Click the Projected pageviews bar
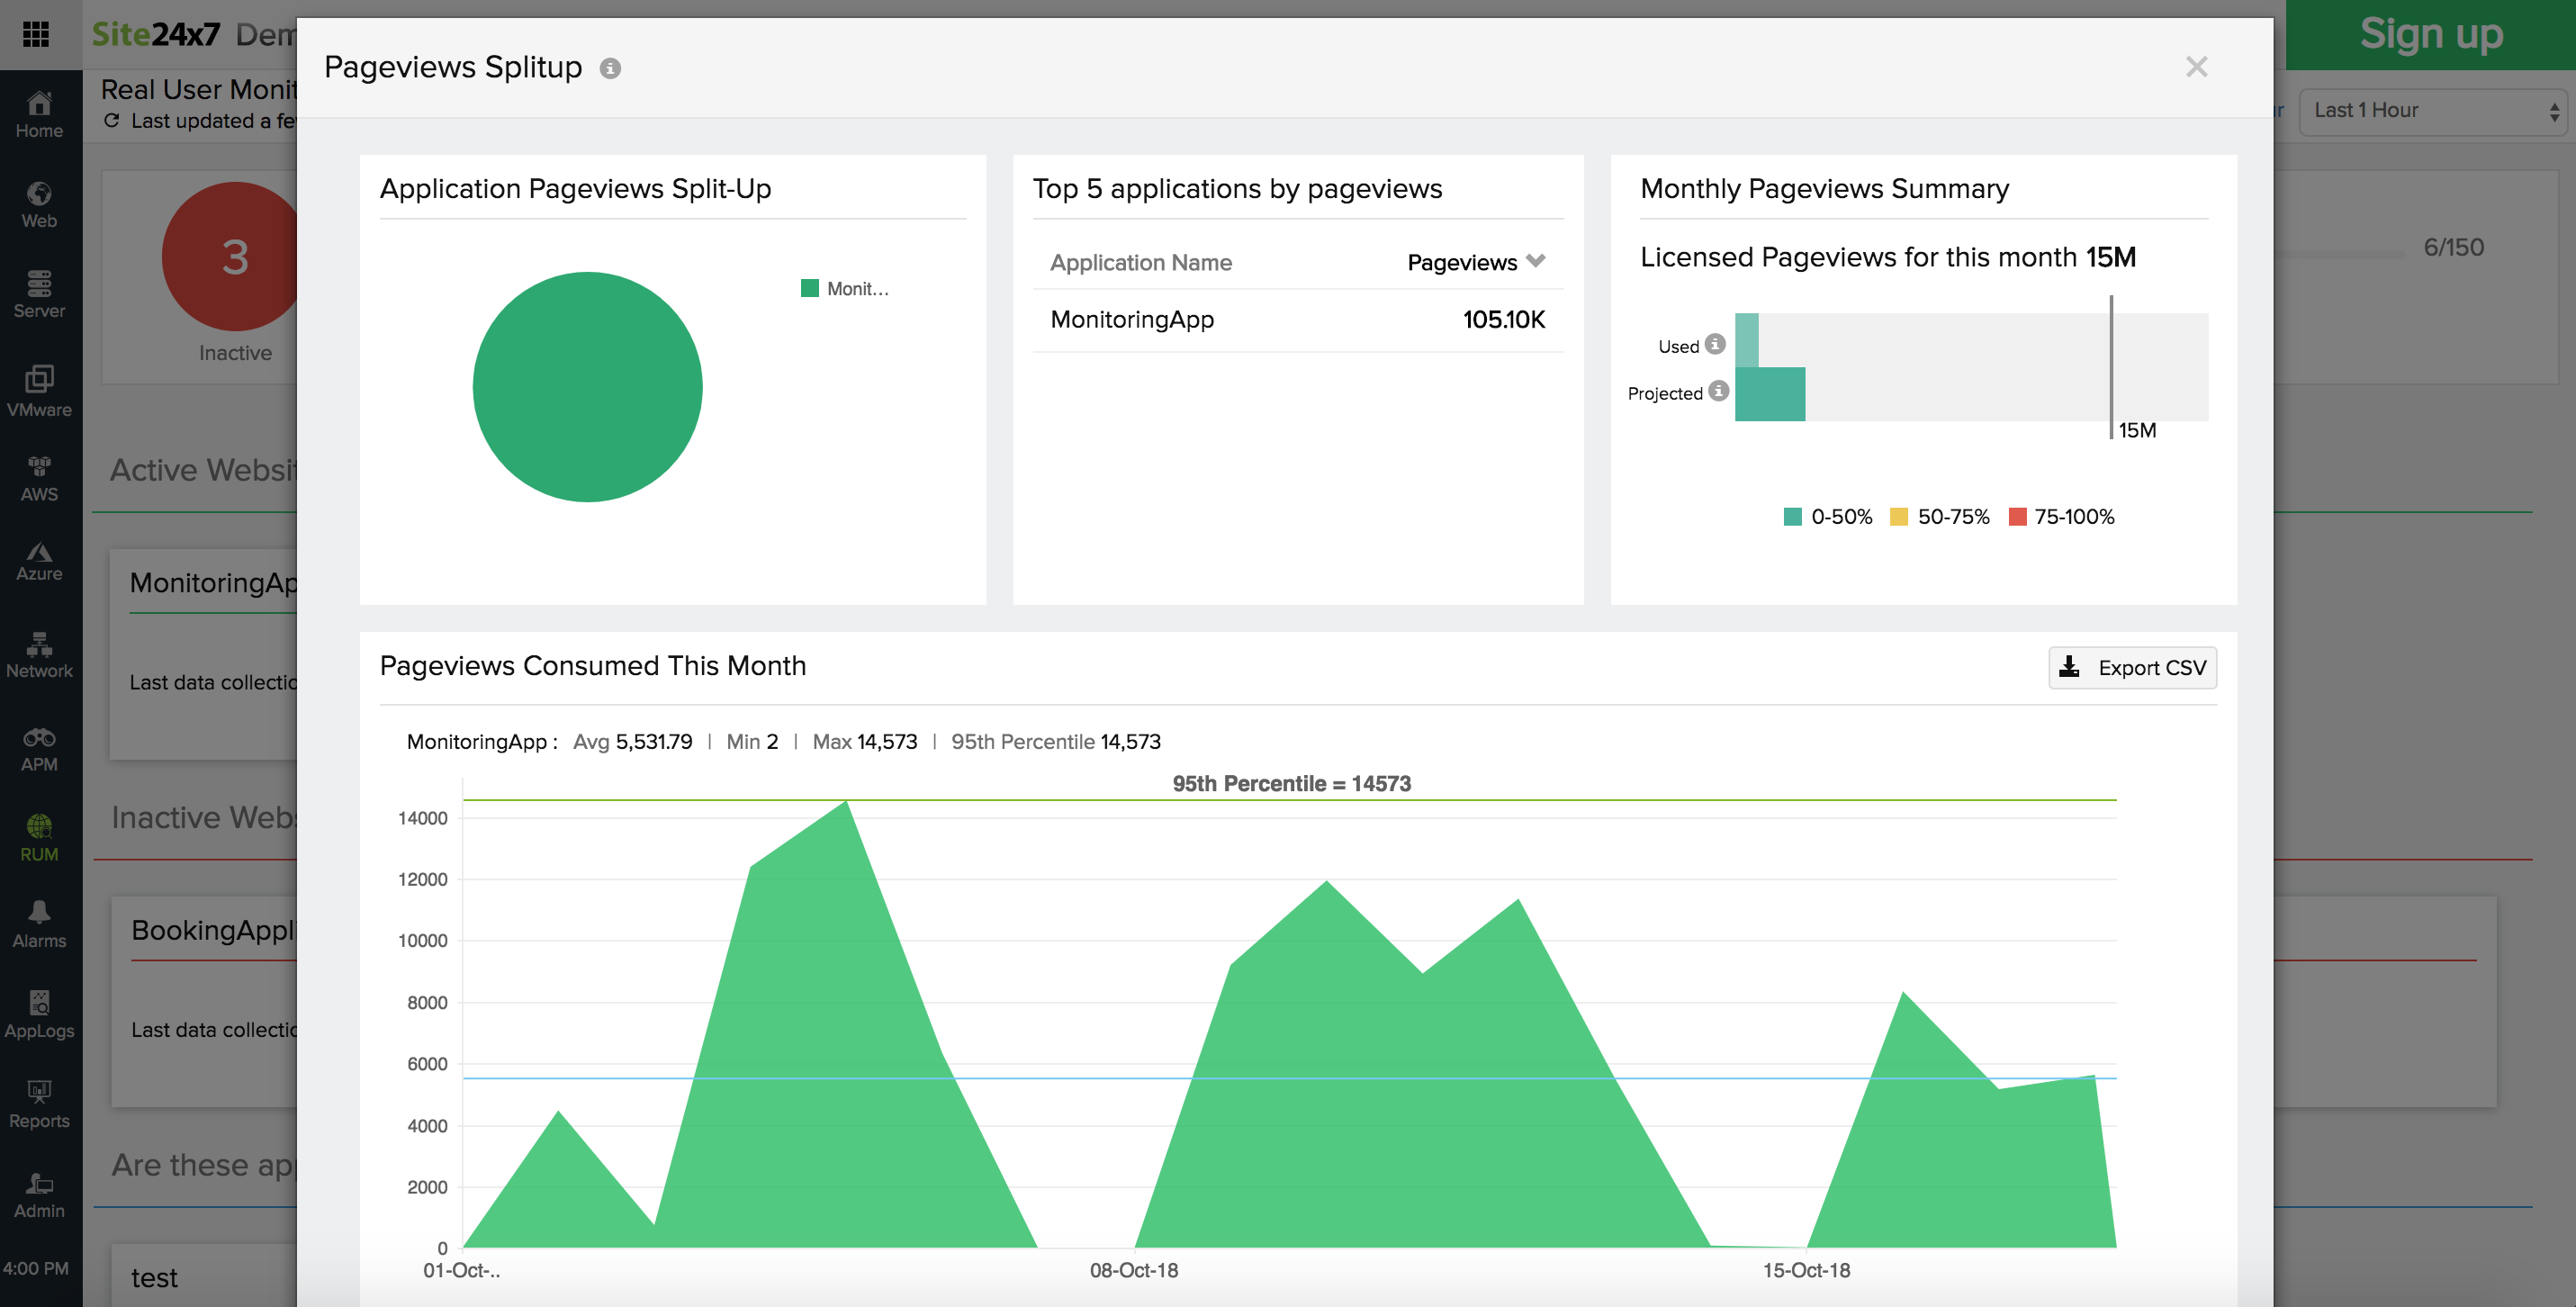Viewport: 2576px width, 1307px height. point(1770,394)
